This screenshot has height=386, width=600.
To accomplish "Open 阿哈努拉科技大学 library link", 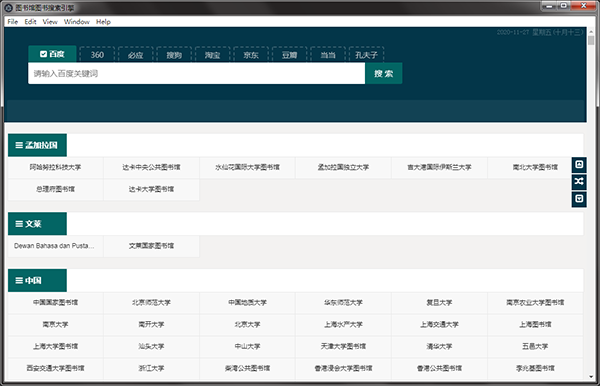I will 55,167.
